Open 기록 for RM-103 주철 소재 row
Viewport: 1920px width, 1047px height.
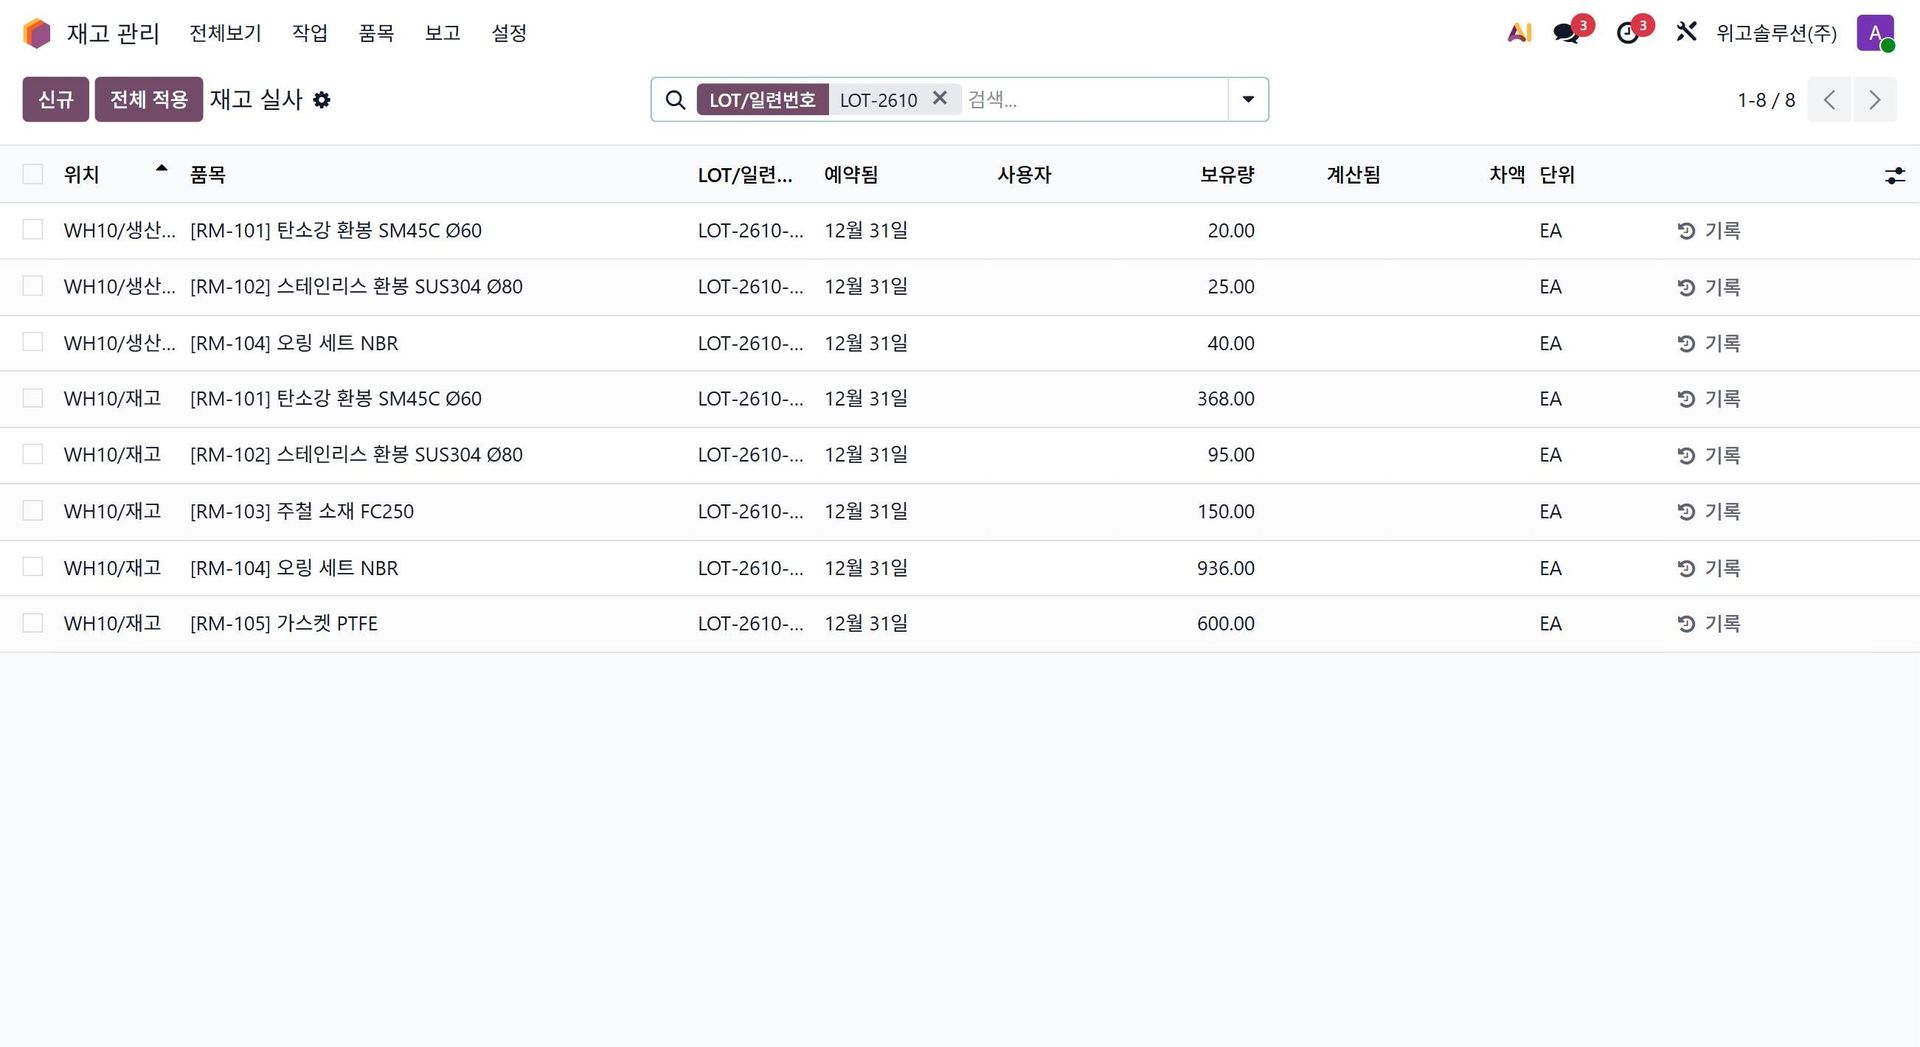(x=1709, y=512)
